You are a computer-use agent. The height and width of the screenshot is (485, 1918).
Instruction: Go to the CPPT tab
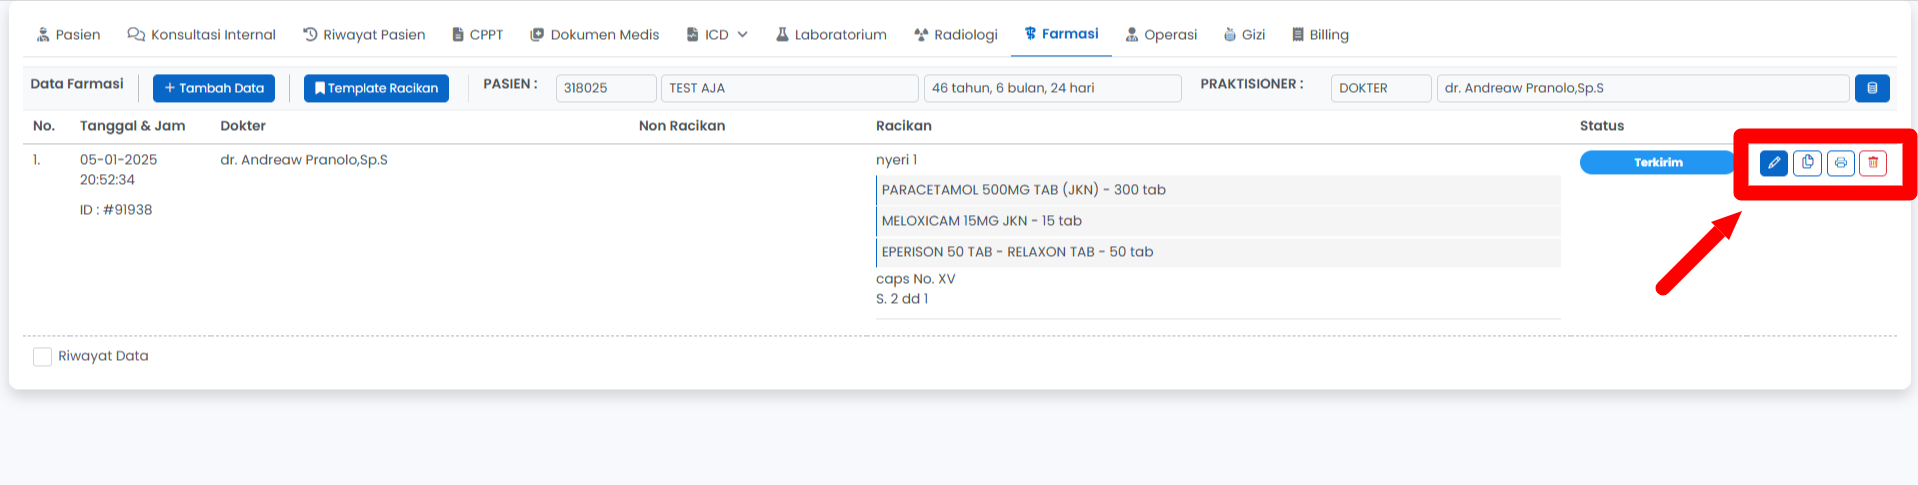point(477,35)
